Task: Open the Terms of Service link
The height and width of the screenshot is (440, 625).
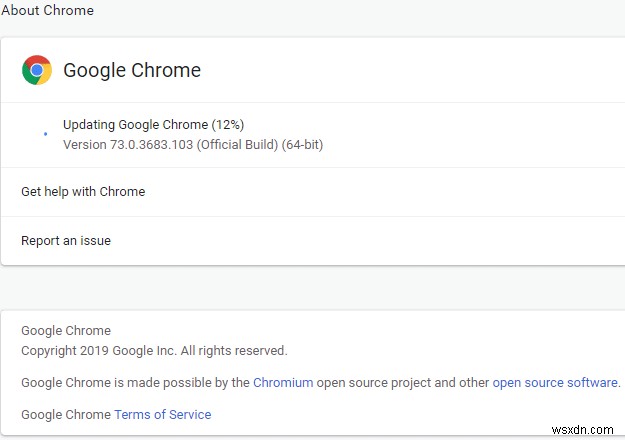Action: tap(162, 414)
